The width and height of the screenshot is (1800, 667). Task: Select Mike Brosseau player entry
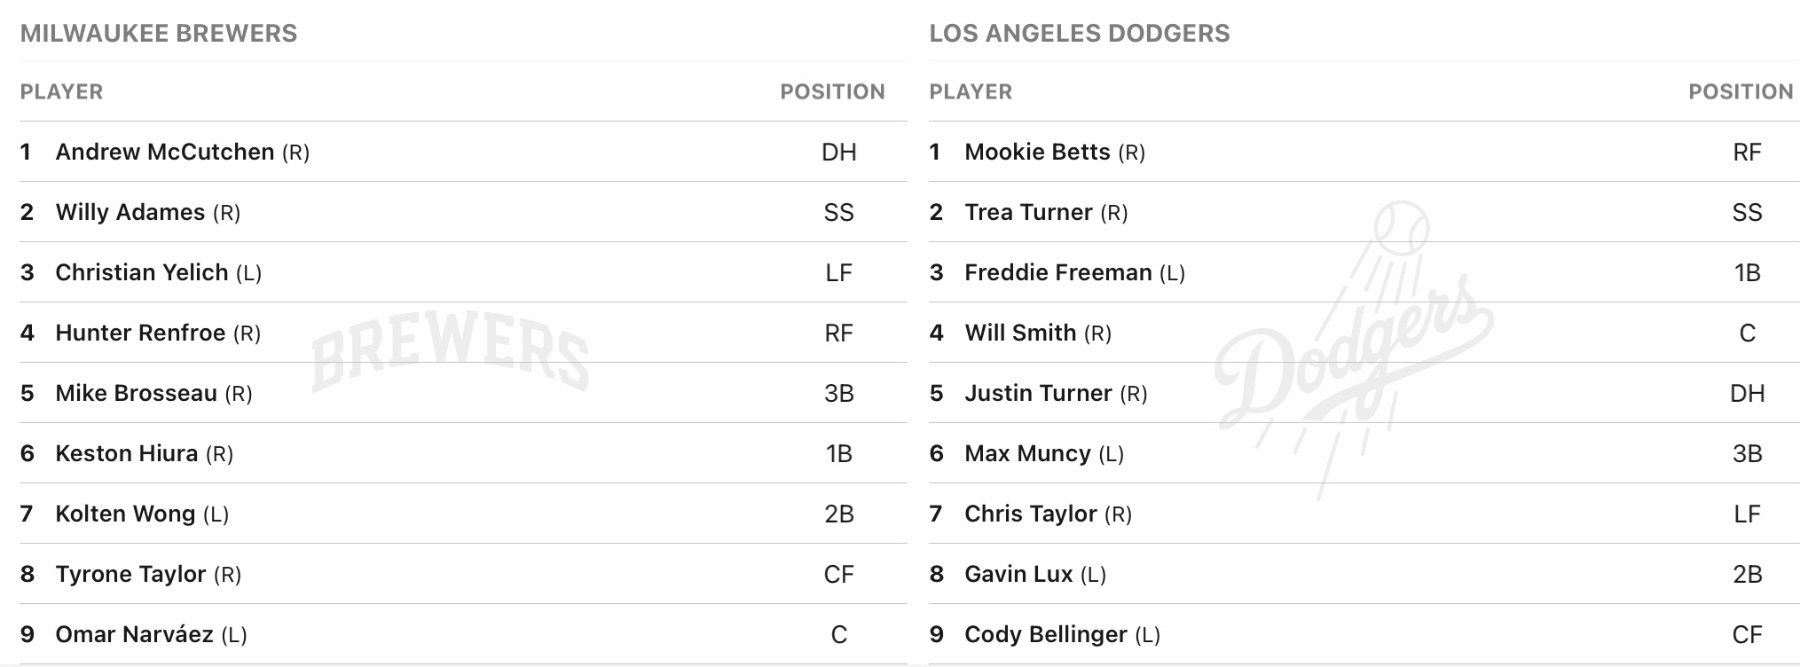136,393
